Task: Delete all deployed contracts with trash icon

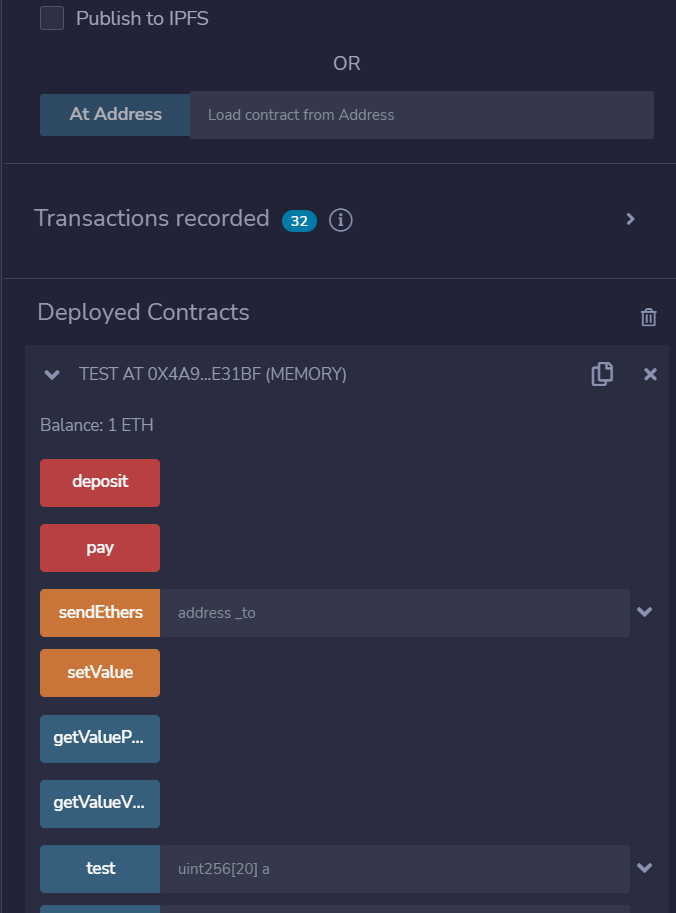Action: (649, 317)
